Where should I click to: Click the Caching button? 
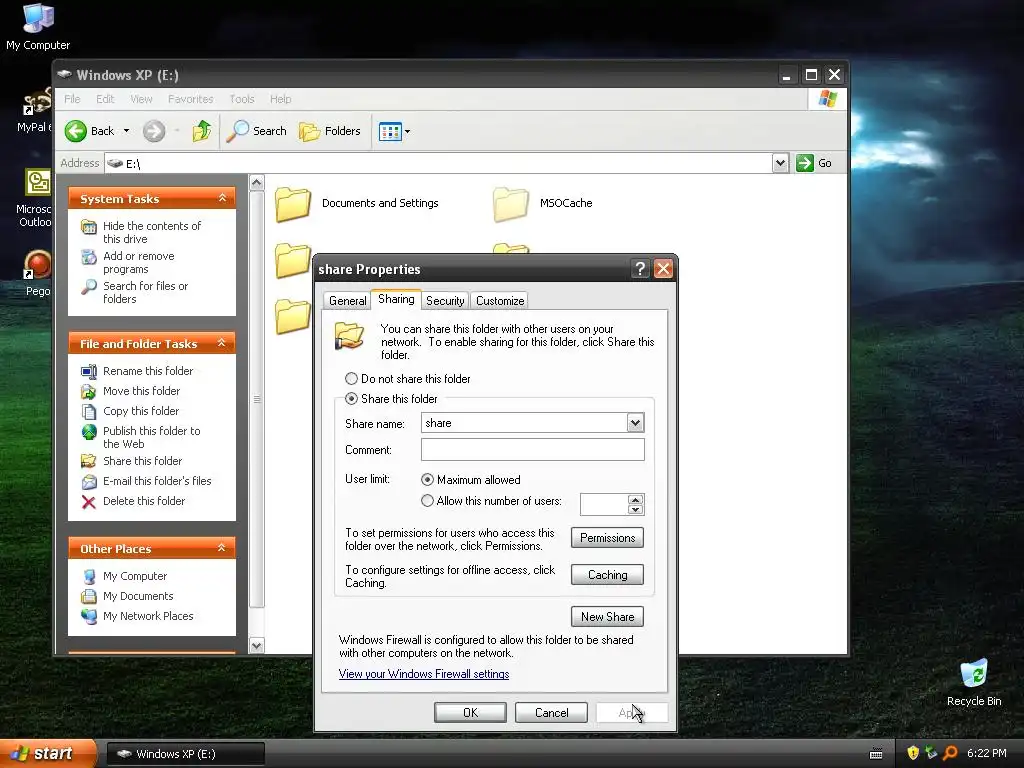point(607,575)
